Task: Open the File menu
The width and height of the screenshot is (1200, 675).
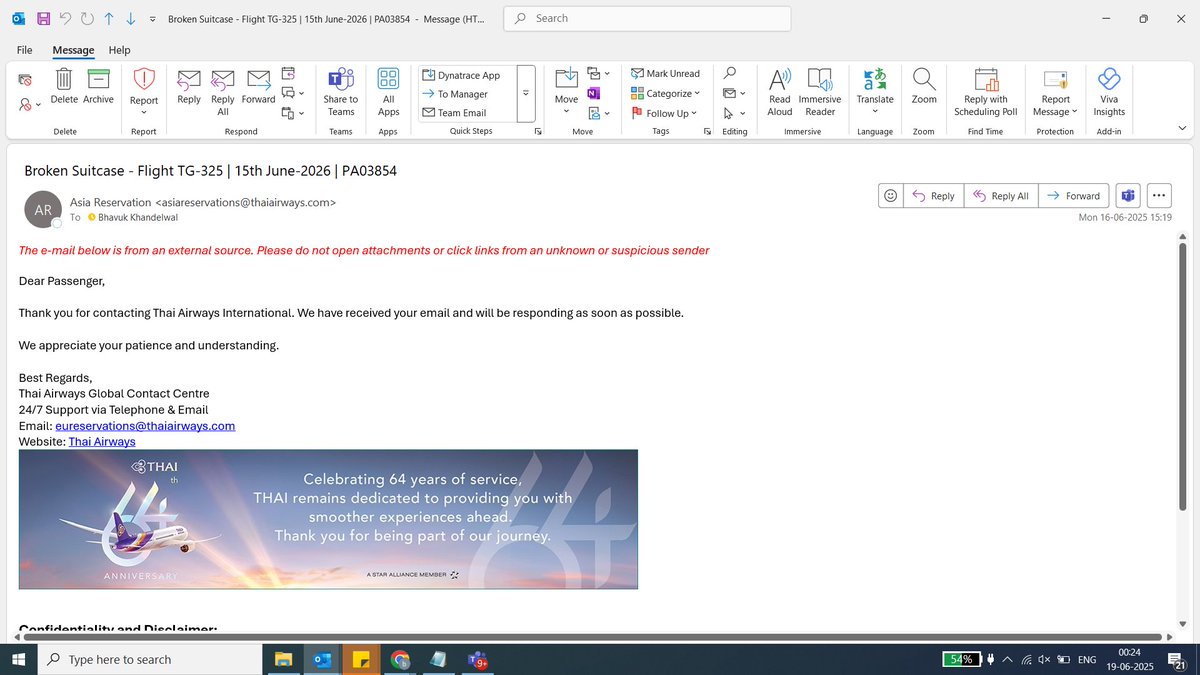Action: [x=25, y=50]
